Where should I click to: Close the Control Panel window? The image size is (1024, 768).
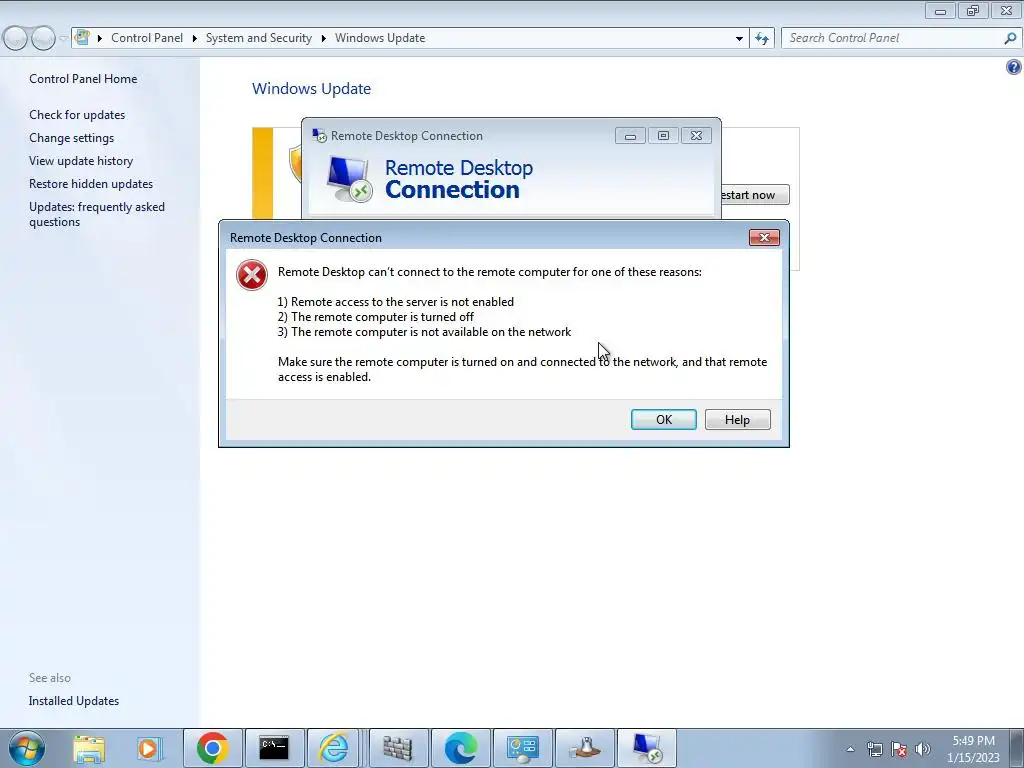[x=1006, y=10]
